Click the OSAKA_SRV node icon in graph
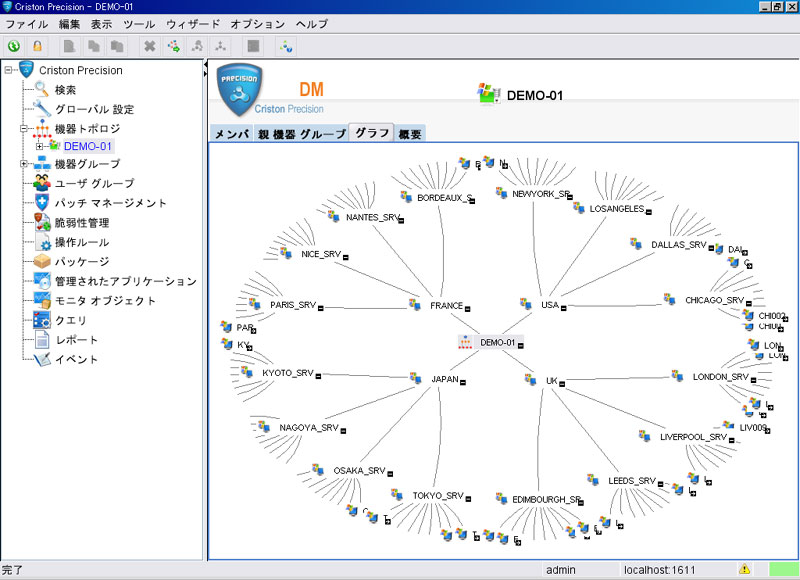The height and width of the screenshot is (580, 800). pyautogui.click(x=318, y=469)
